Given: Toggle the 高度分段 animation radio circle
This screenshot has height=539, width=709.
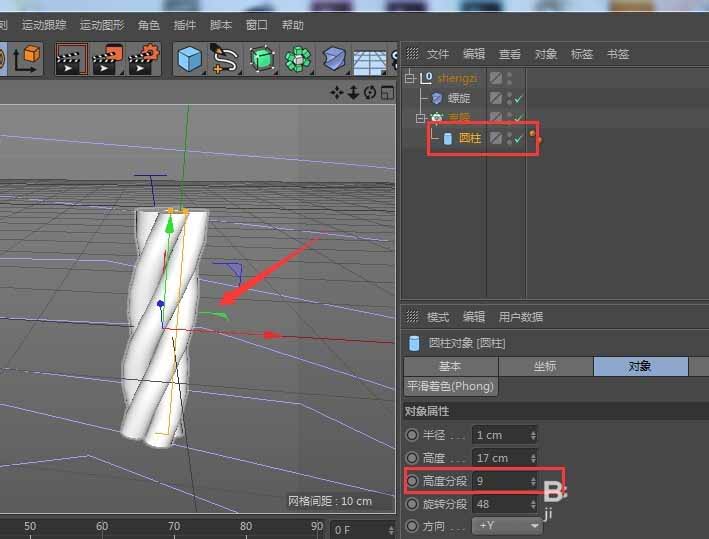Looking at the screenshot, I should [x=412, y=481].
